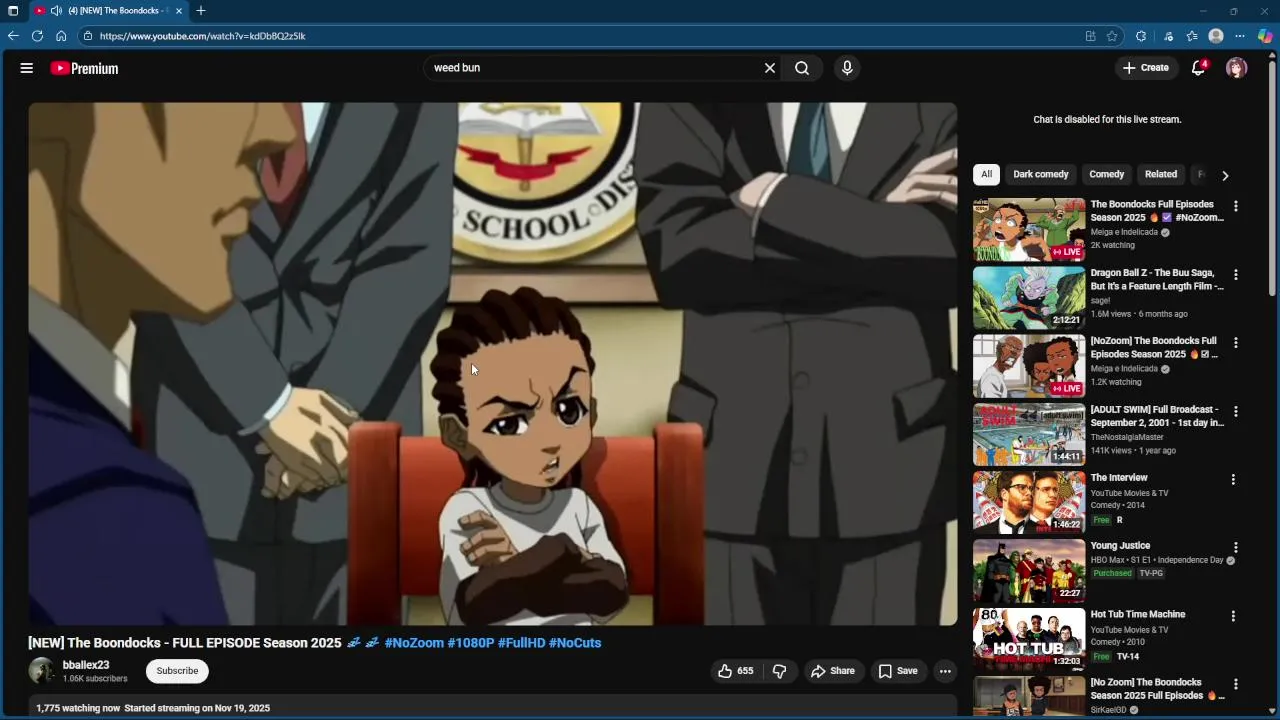Open options for Dragon Ball Z Buu Saga
1280x720 pixels.
pos(1236,274)
